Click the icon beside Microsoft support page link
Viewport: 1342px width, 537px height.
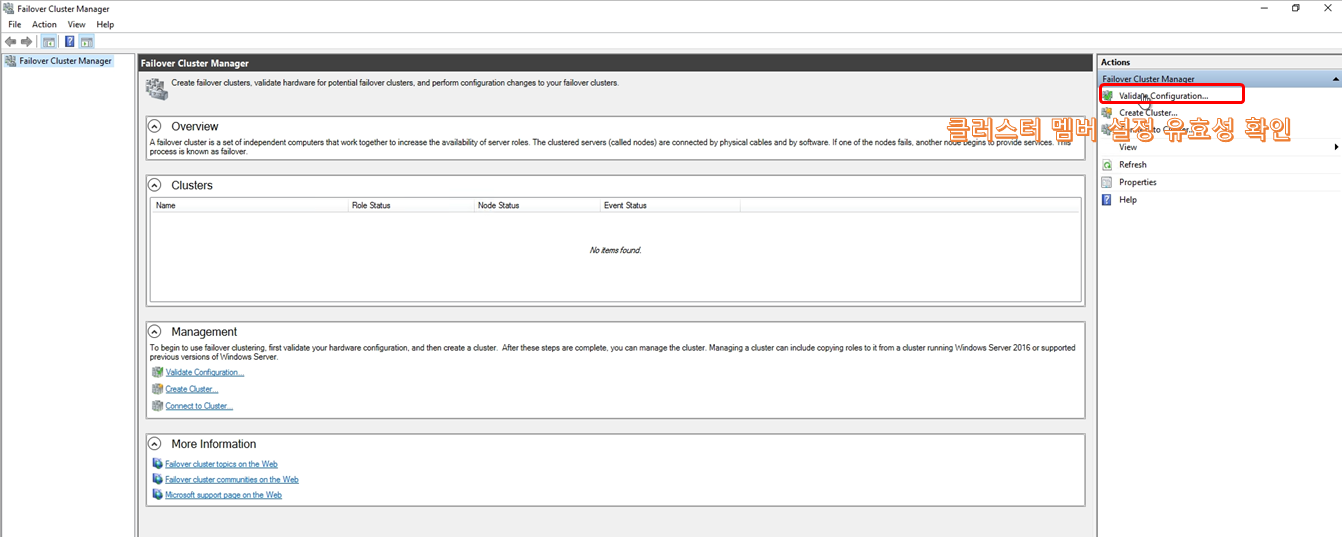157,494
